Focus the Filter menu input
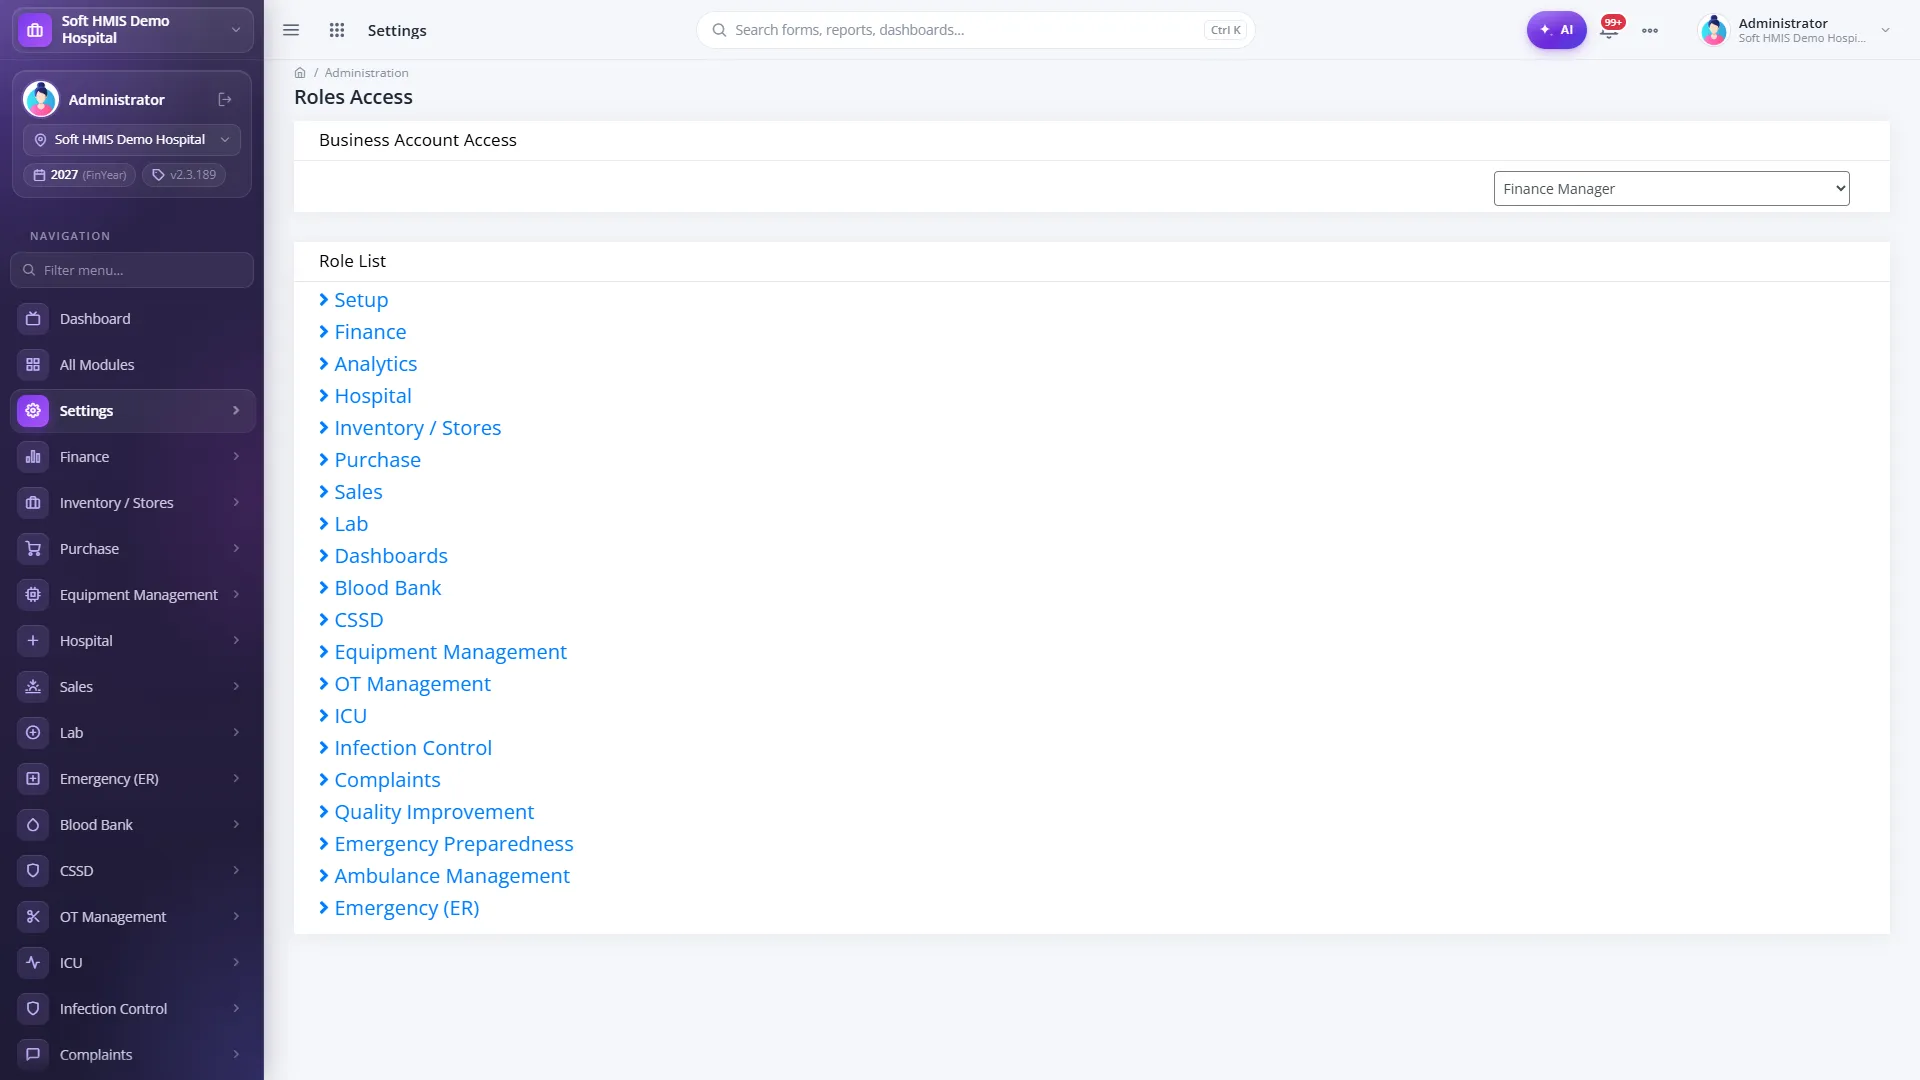 pos(132,270)
